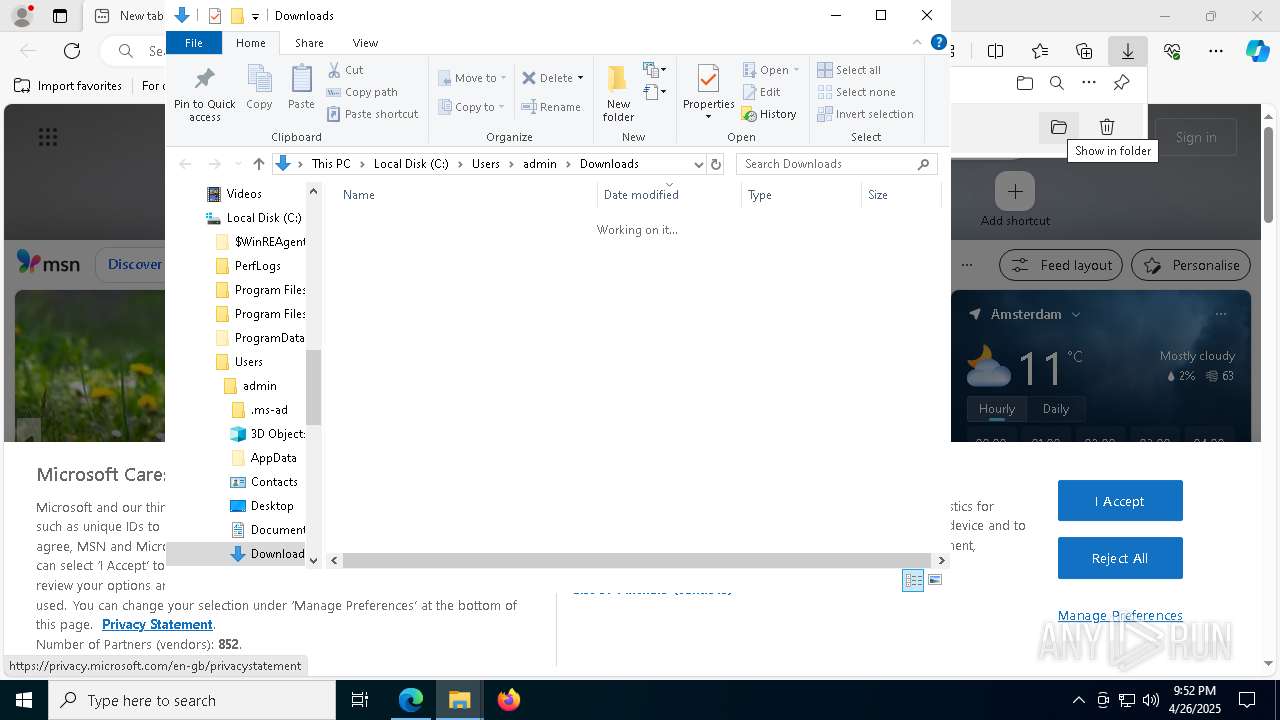Open Move to dropdown
Screen dimensions: 1280x720
click(x=473, y=77)
